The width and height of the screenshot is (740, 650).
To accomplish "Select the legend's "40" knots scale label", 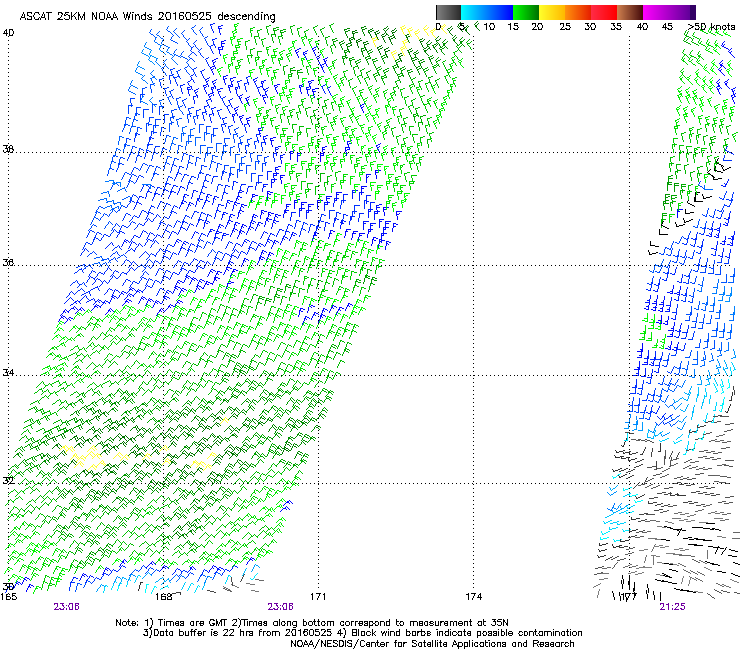I will (642, 27).
